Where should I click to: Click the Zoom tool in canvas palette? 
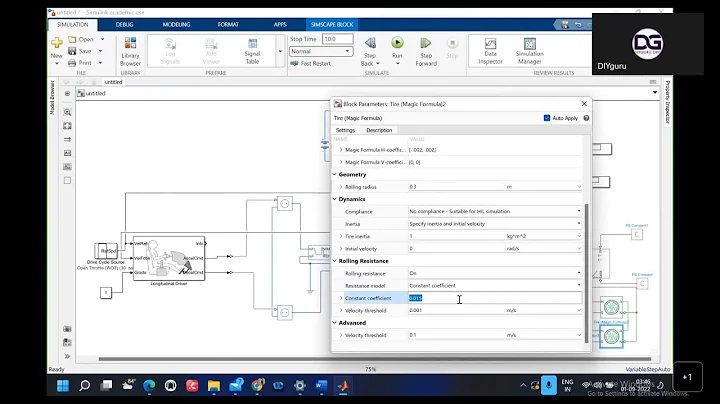click(68, 112)
